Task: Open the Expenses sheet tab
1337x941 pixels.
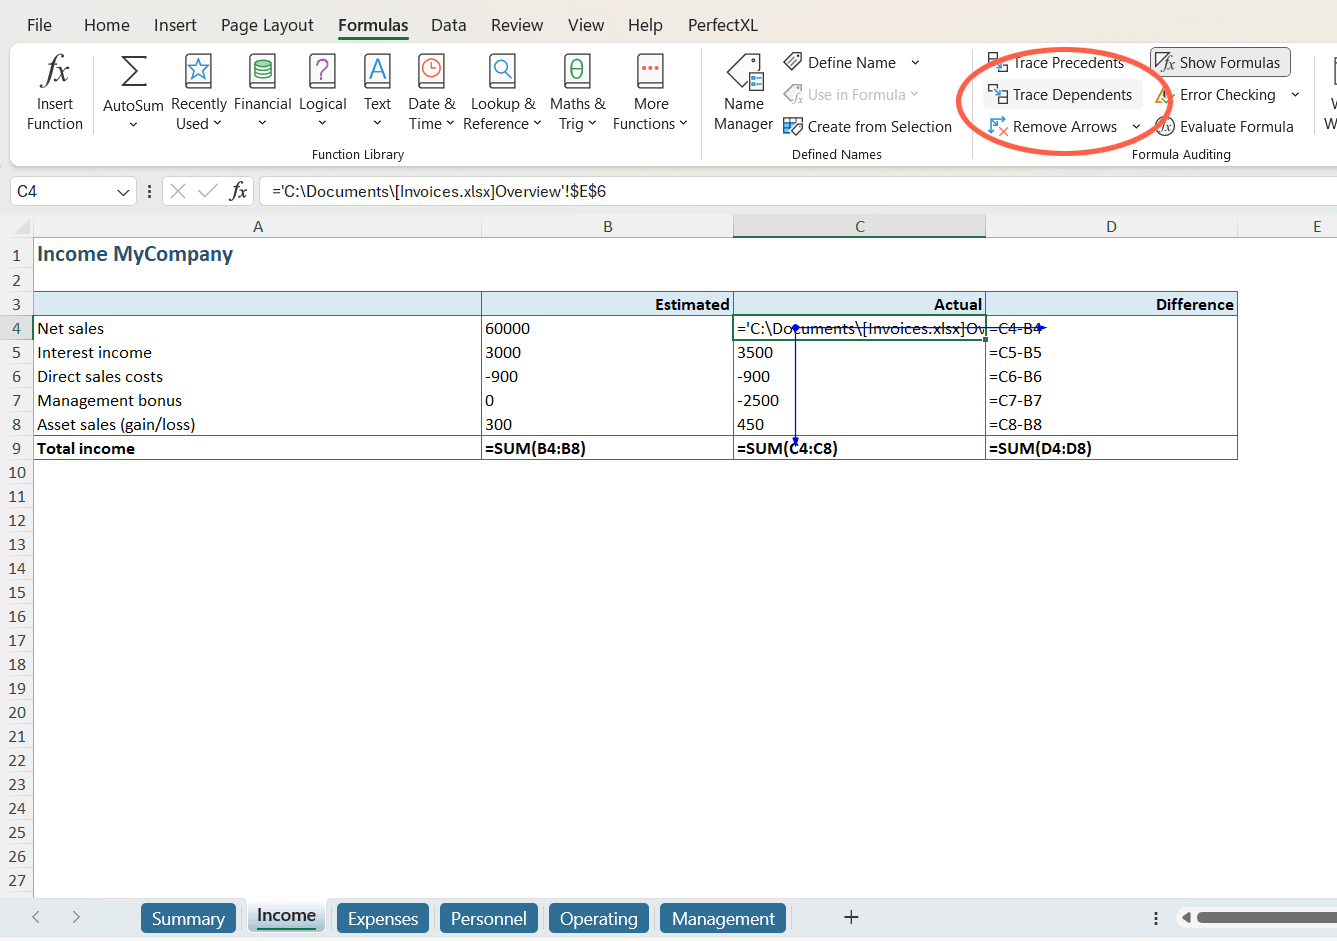Action: click(x=382, y=918)
